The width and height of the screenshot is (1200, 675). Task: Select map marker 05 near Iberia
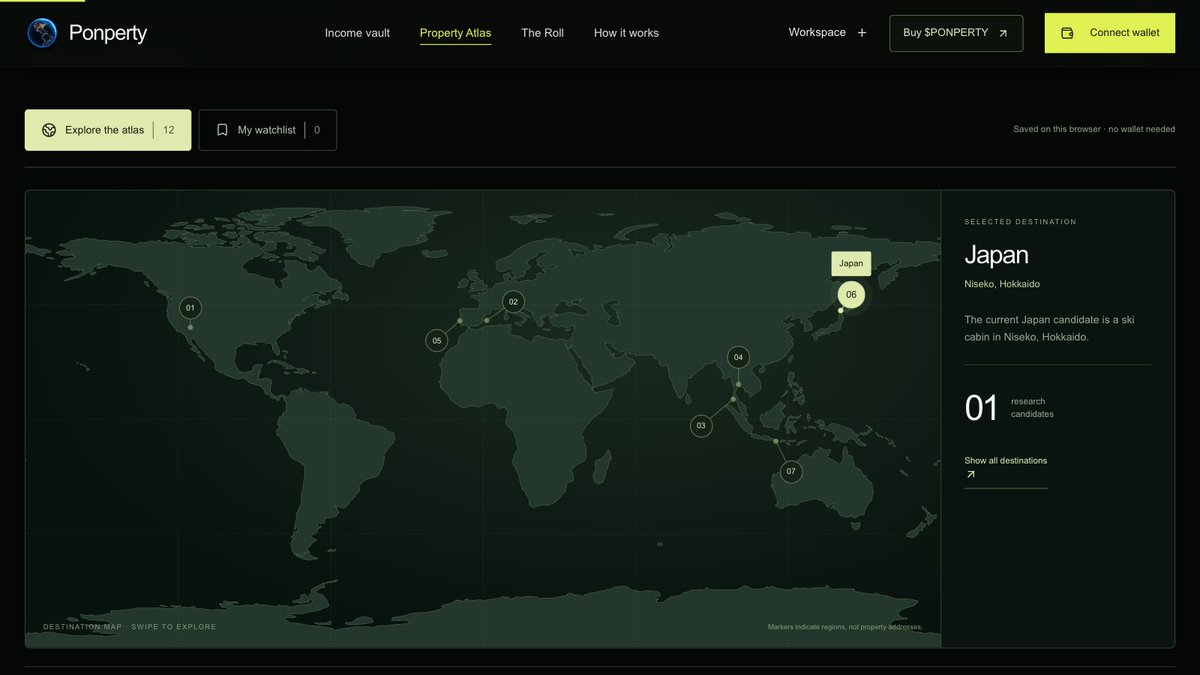[436, 341]
